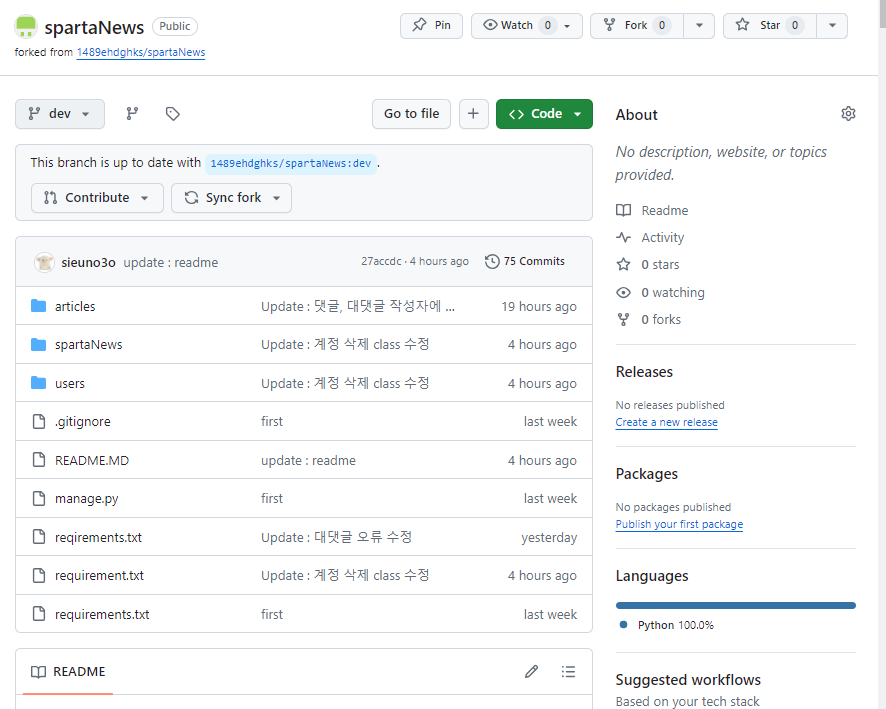This screenshot has width=886, height=709.
Task: Click the spartaNews repository title
Action: [x=94, y=27]
